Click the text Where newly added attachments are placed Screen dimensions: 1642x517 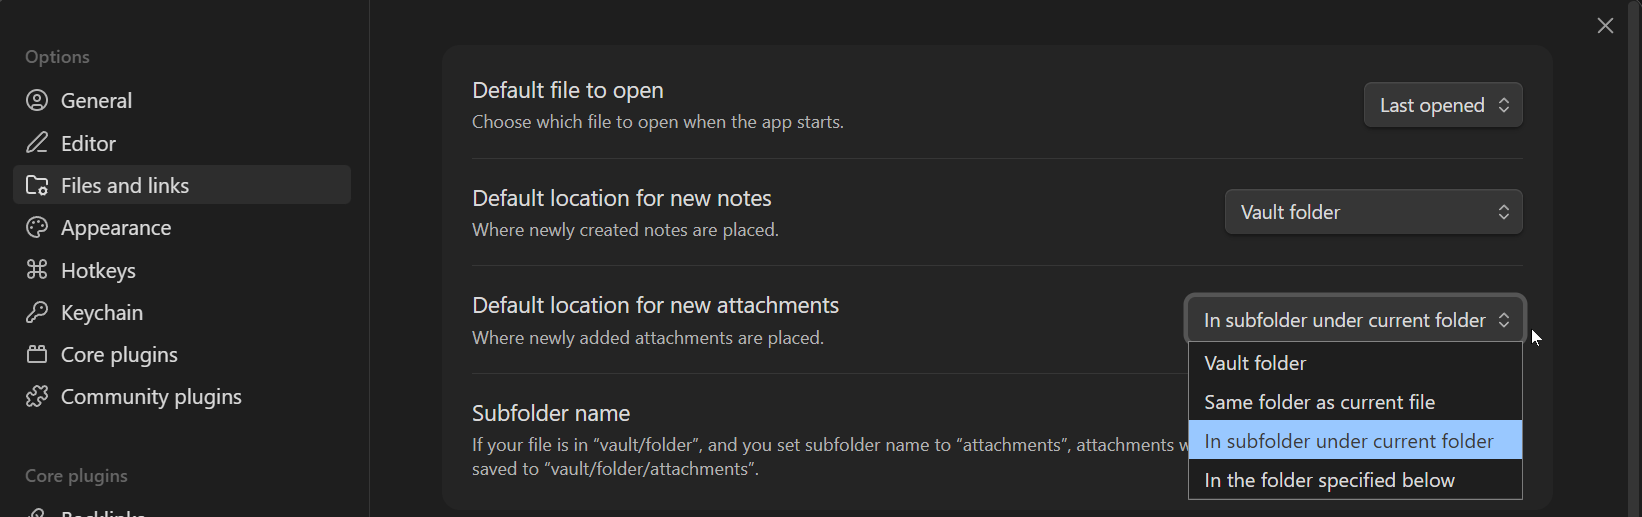tap(648, 338)
